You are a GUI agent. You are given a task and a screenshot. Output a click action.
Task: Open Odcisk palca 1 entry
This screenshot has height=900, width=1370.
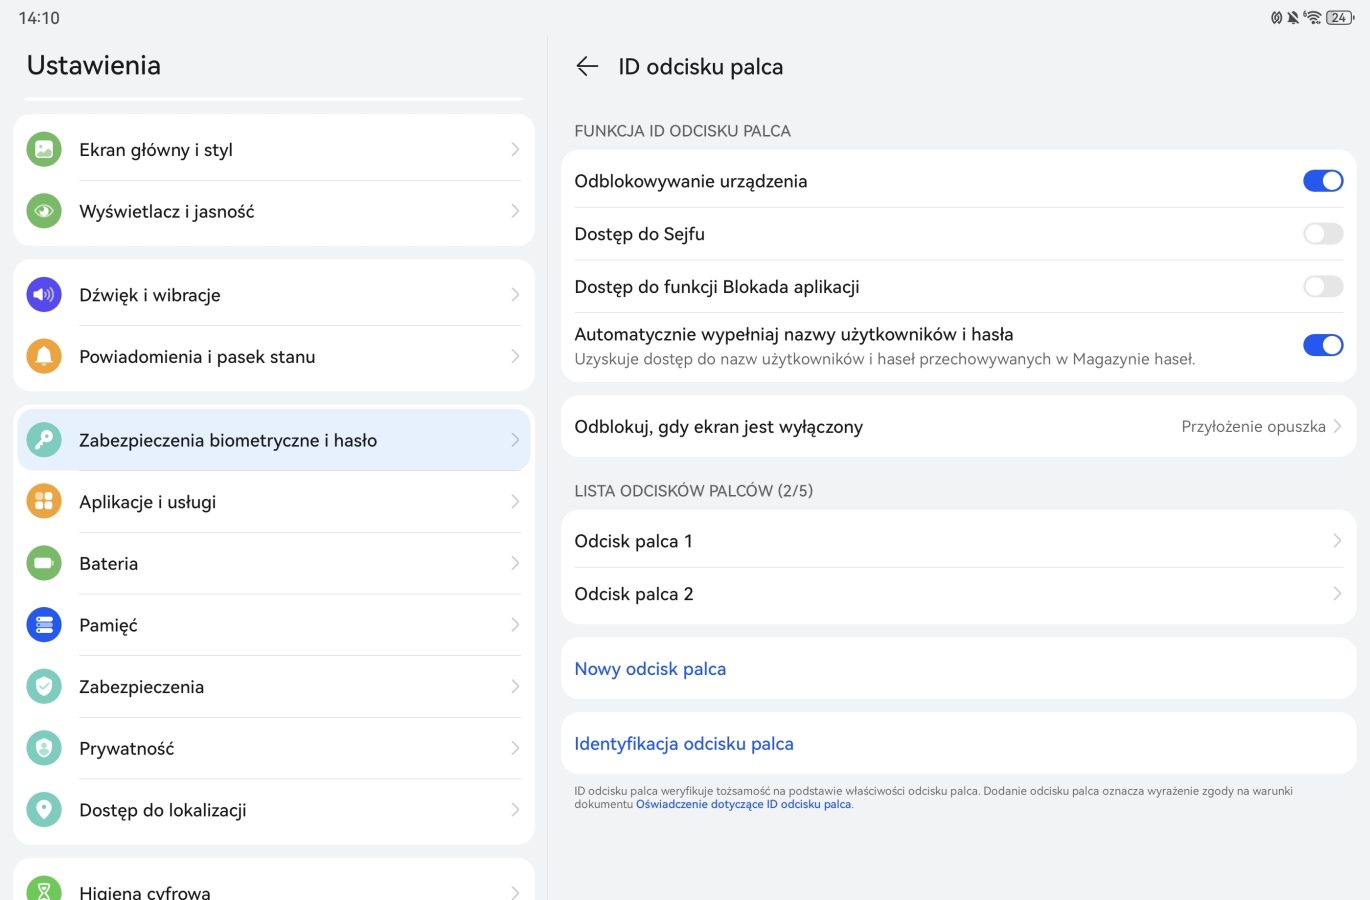[958, 541]
